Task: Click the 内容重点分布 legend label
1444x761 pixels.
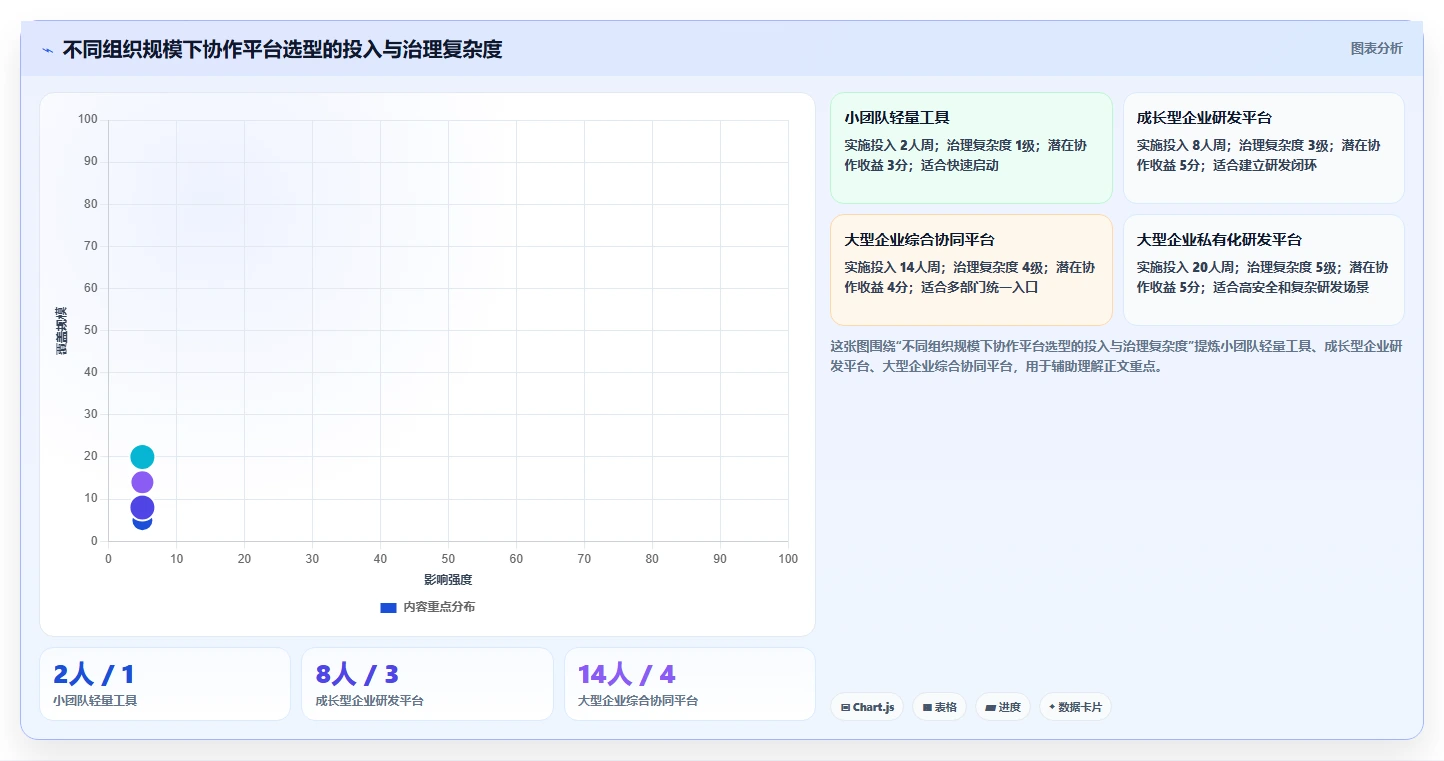Action: (439, 607)
